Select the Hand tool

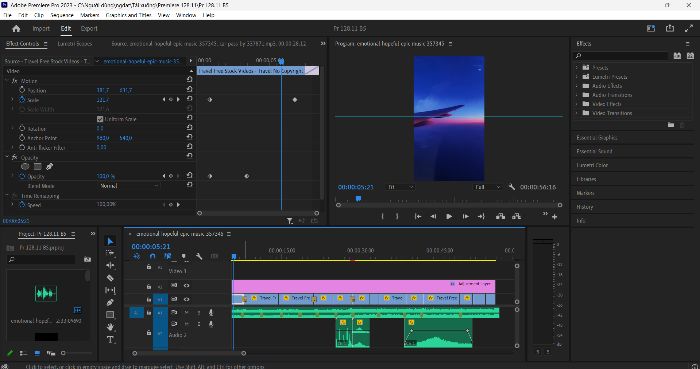point(110,327)
